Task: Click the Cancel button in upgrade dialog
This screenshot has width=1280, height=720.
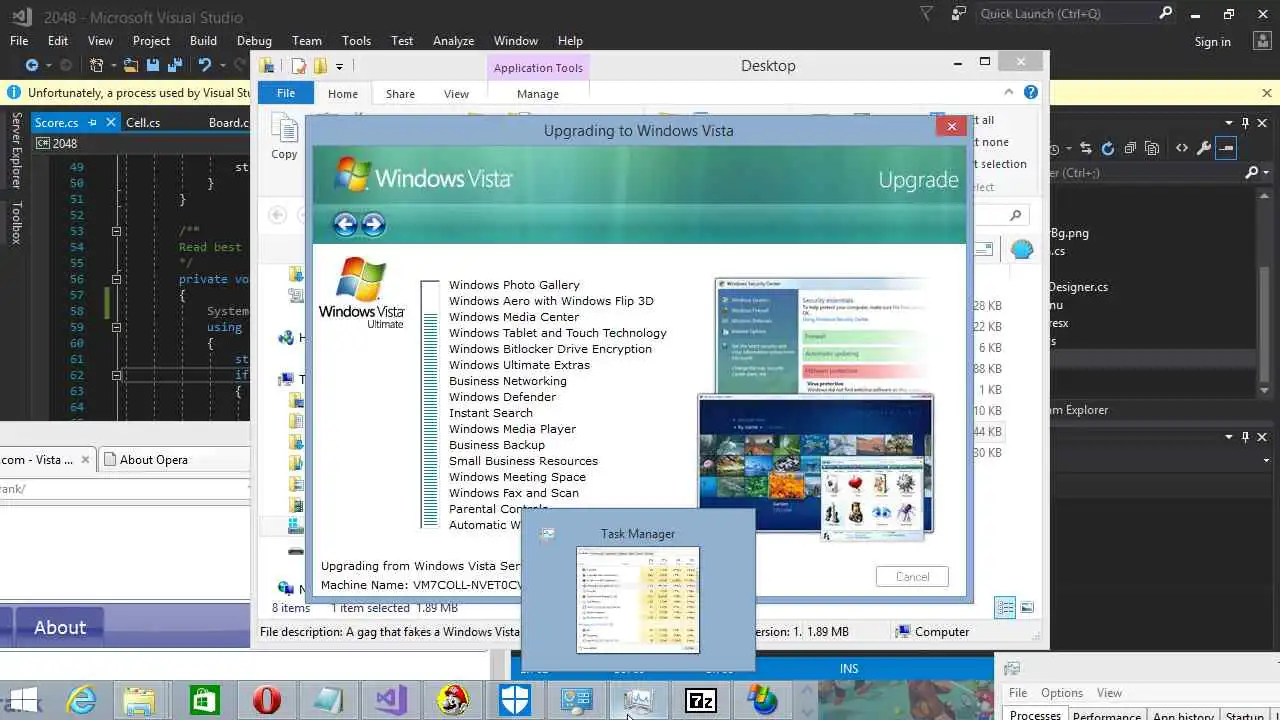Action: (912, 577)
